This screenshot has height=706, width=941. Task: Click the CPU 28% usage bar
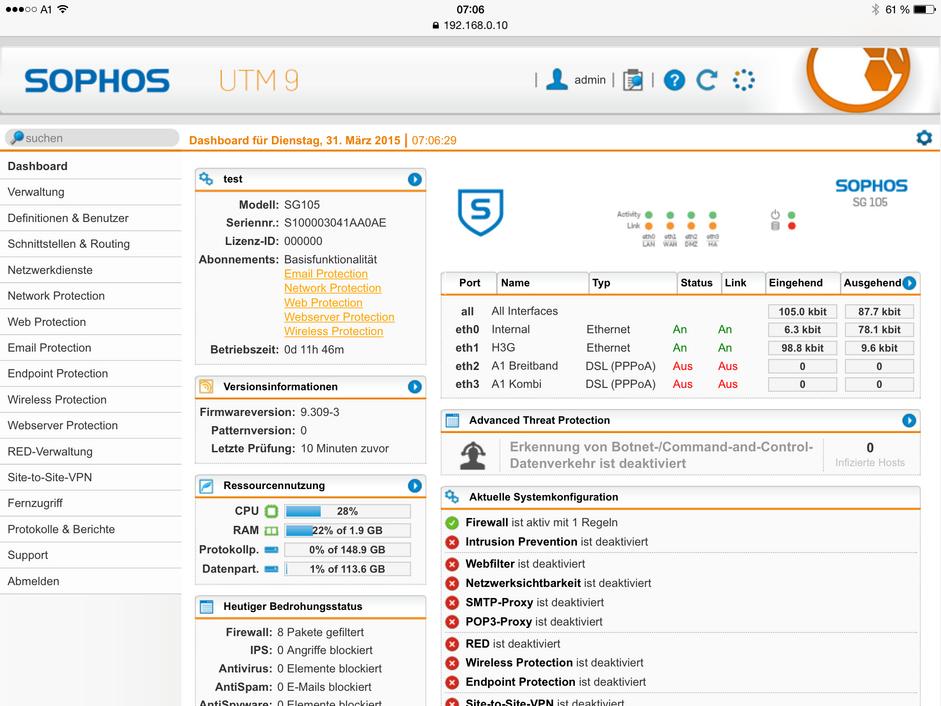[347, 511]
